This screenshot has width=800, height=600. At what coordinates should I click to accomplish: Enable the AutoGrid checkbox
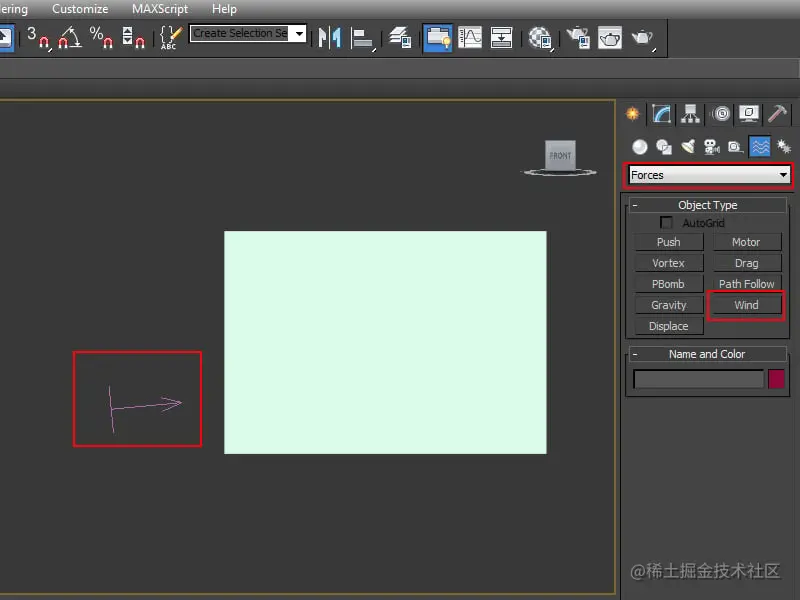coord(666,222)
